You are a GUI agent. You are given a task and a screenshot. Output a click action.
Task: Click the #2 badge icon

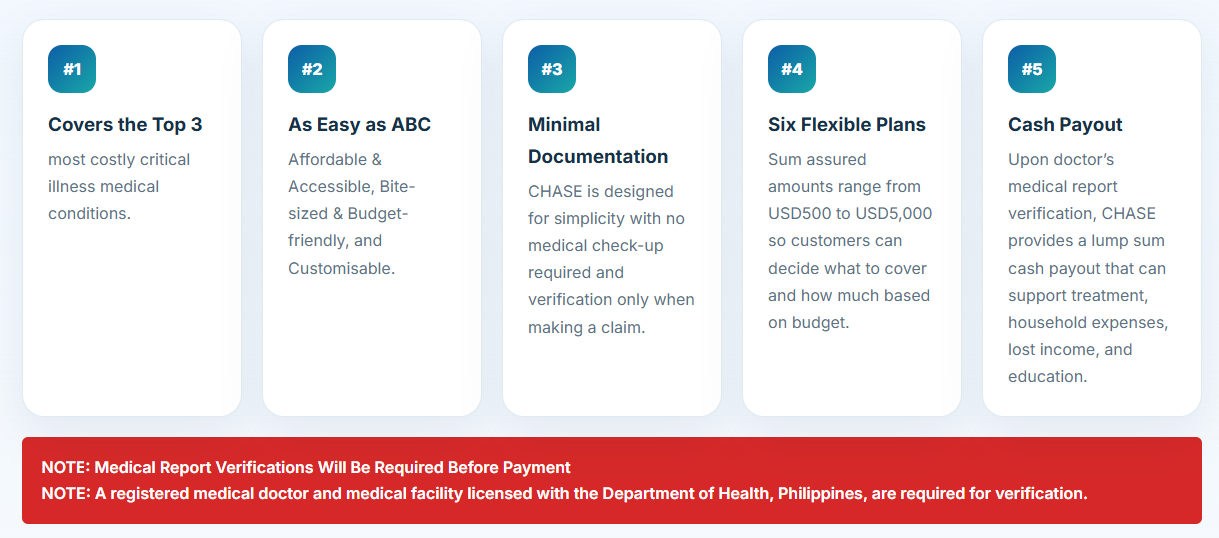coord(312,69)
